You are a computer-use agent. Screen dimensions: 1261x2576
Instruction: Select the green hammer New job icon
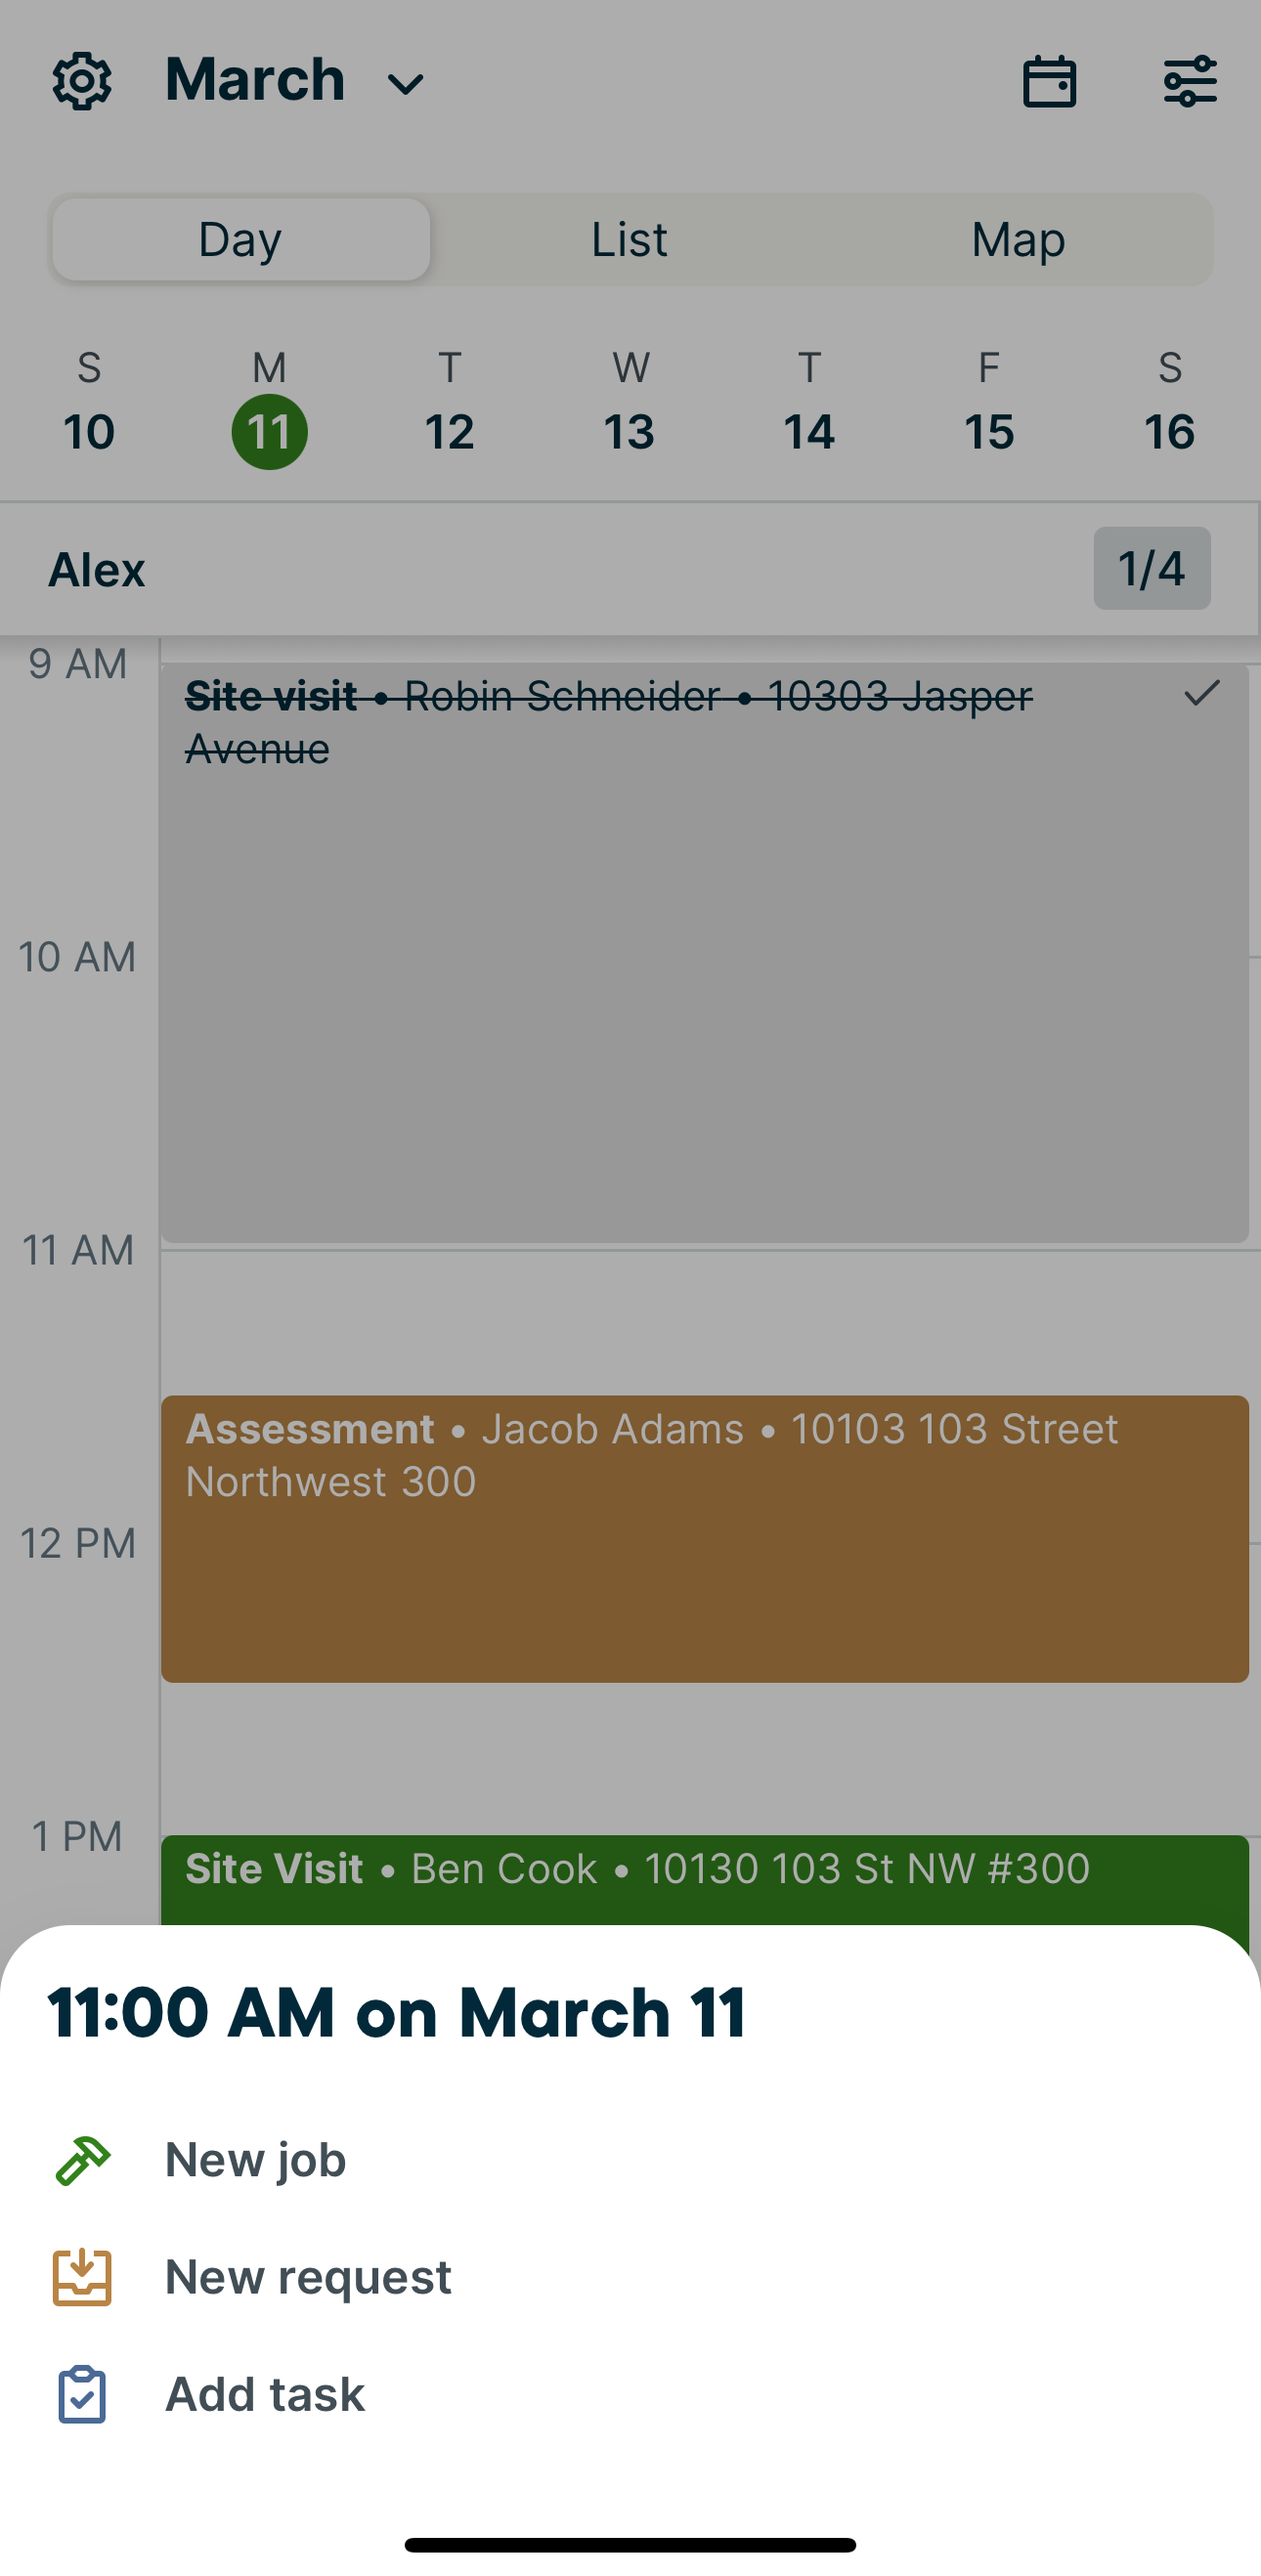[x=84, y=2158]
